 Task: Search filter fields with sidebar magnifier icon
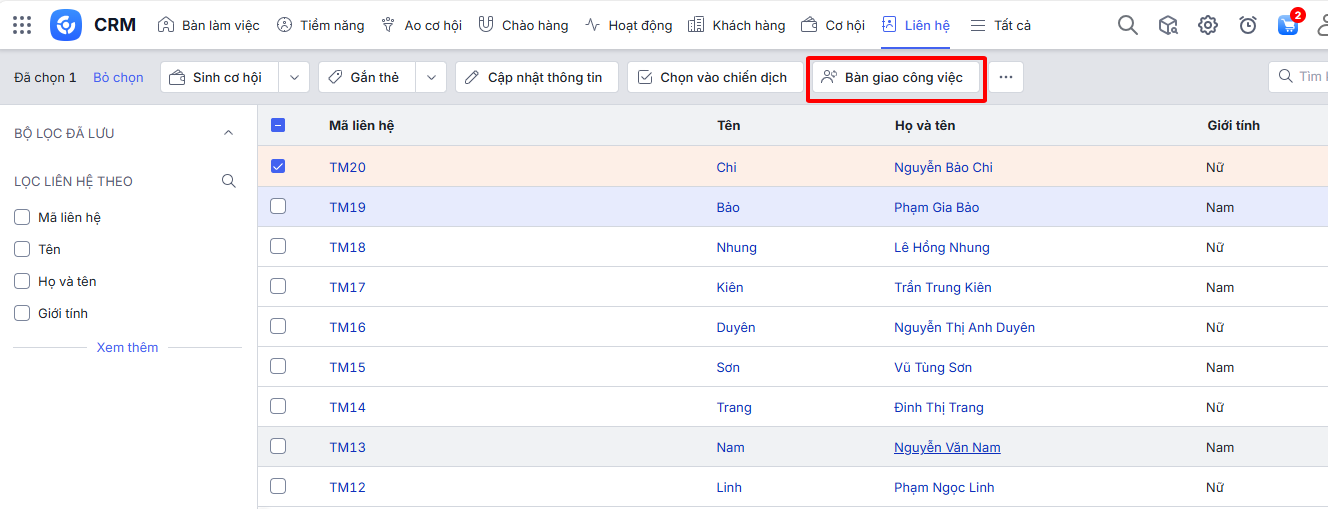tap(229, 181)
